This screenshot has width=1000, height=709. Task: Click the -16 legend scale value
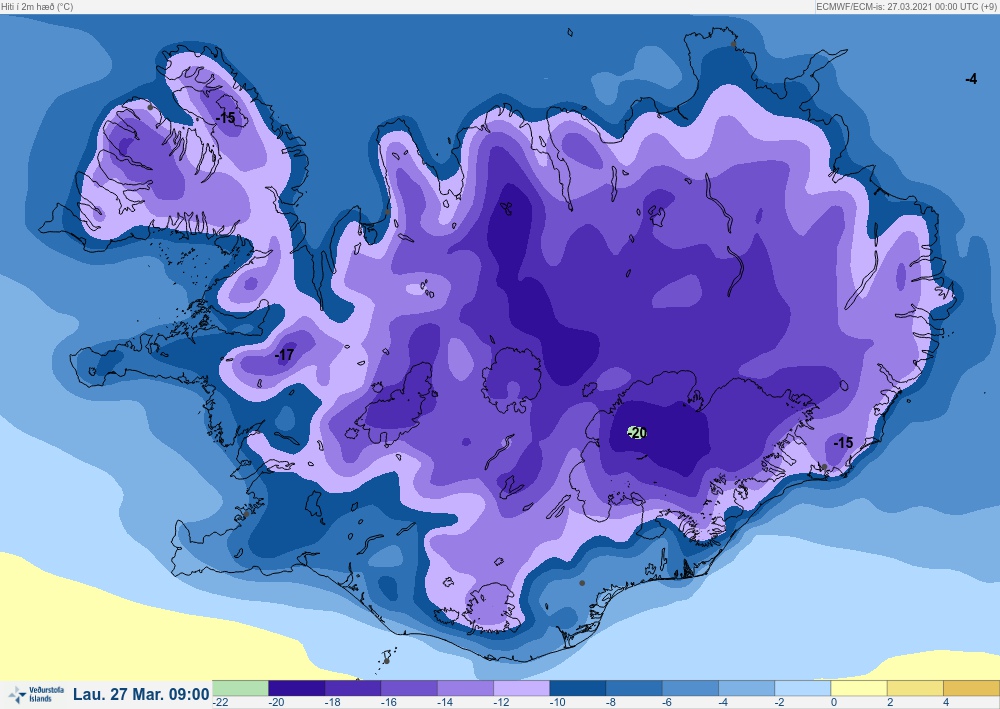tap(388, 703)
